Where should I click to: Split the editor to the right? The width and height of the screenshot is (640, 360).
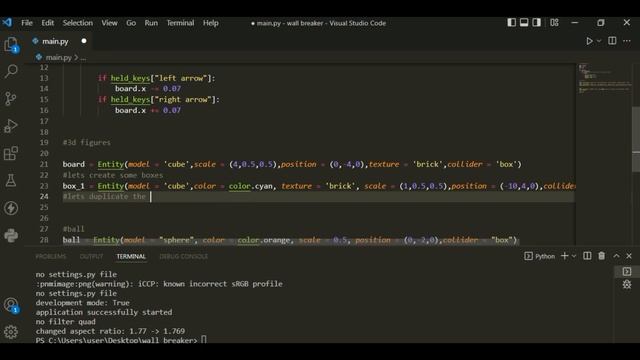[x=612, y=41]
